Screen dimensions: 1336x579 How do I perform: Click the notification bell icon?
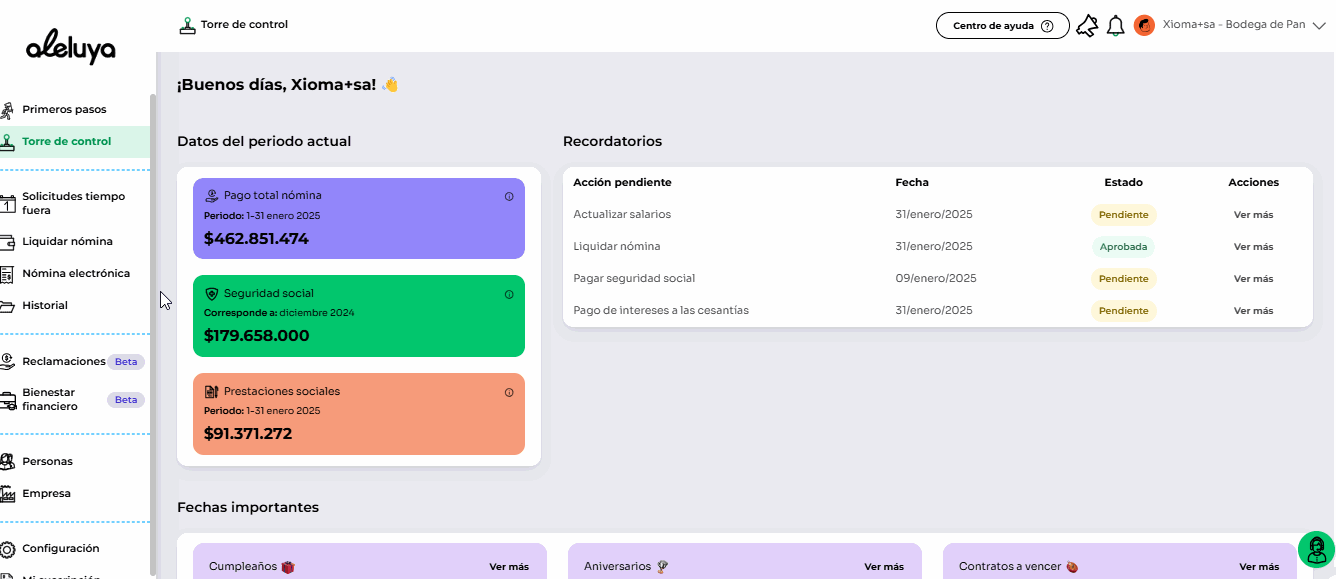coord(1116,26)
